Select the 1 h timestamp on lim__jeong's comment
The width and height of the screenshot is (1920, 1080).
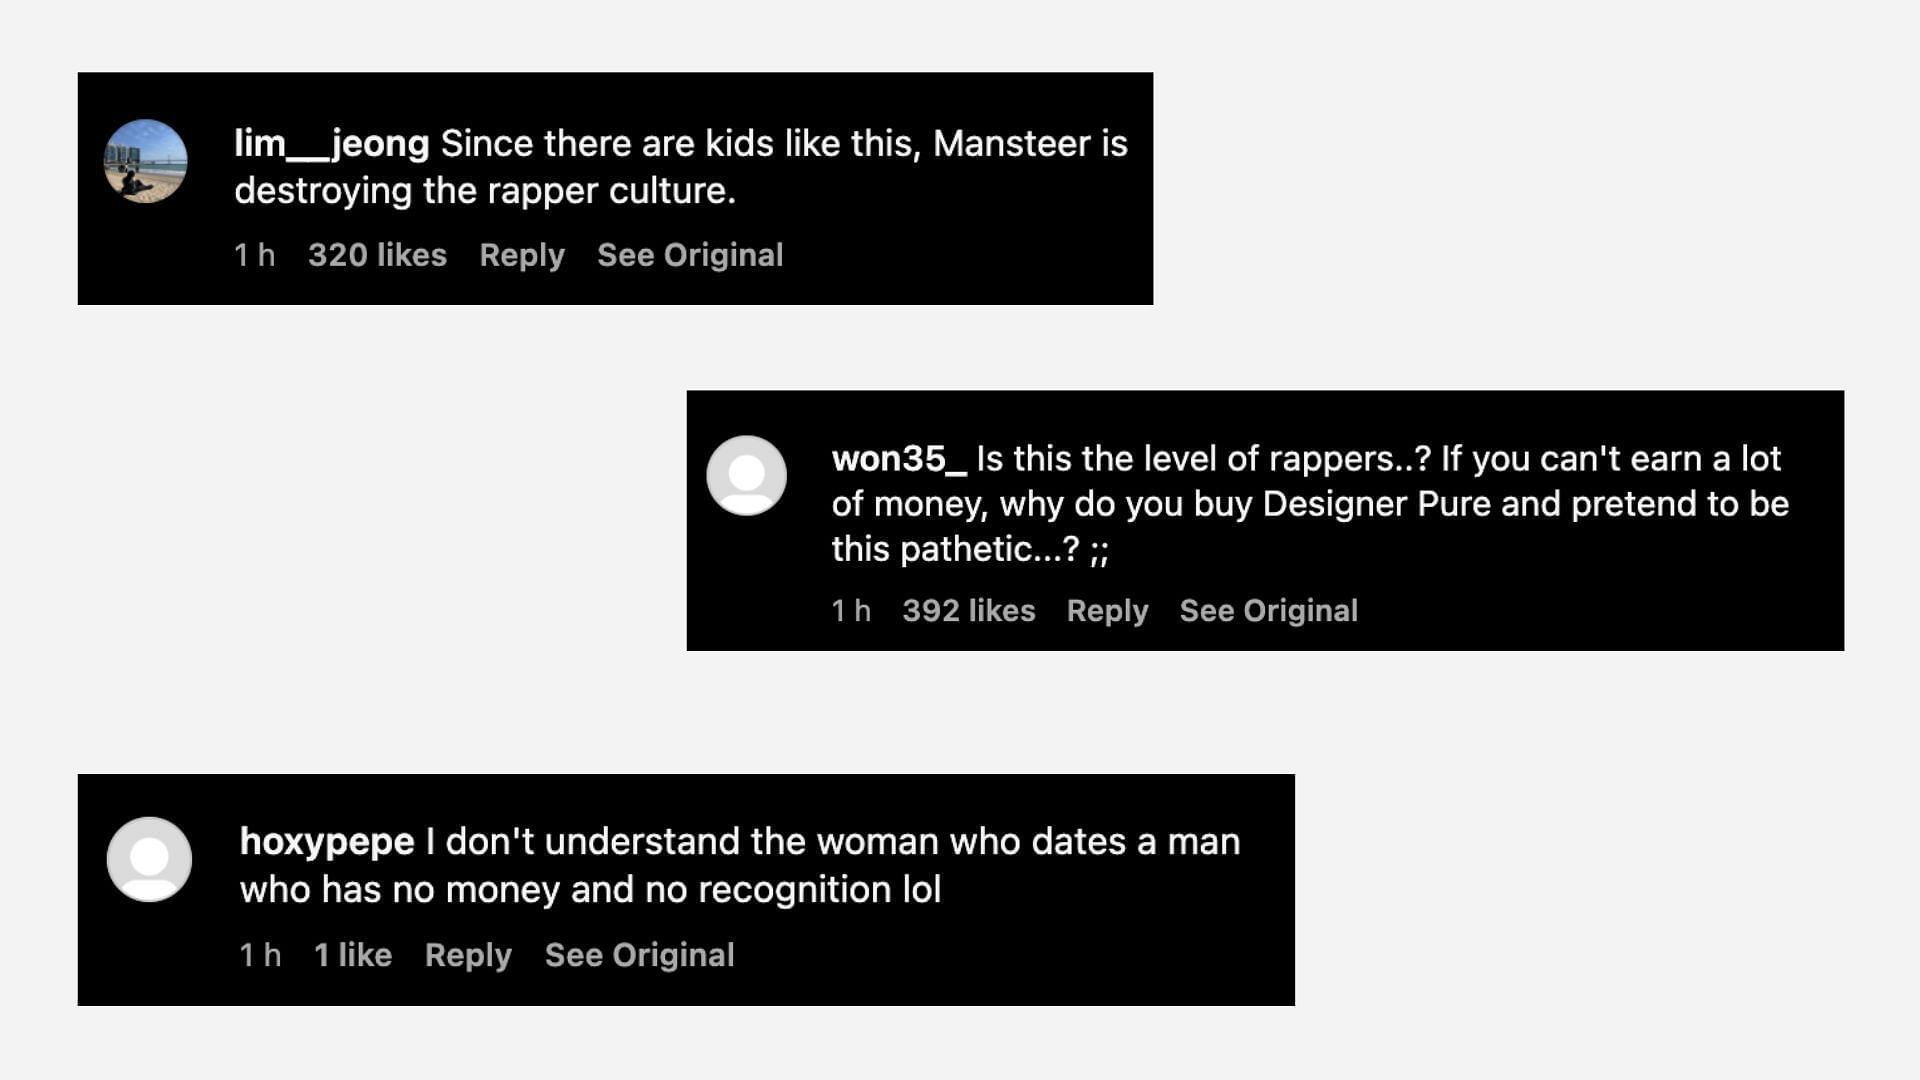255,255
